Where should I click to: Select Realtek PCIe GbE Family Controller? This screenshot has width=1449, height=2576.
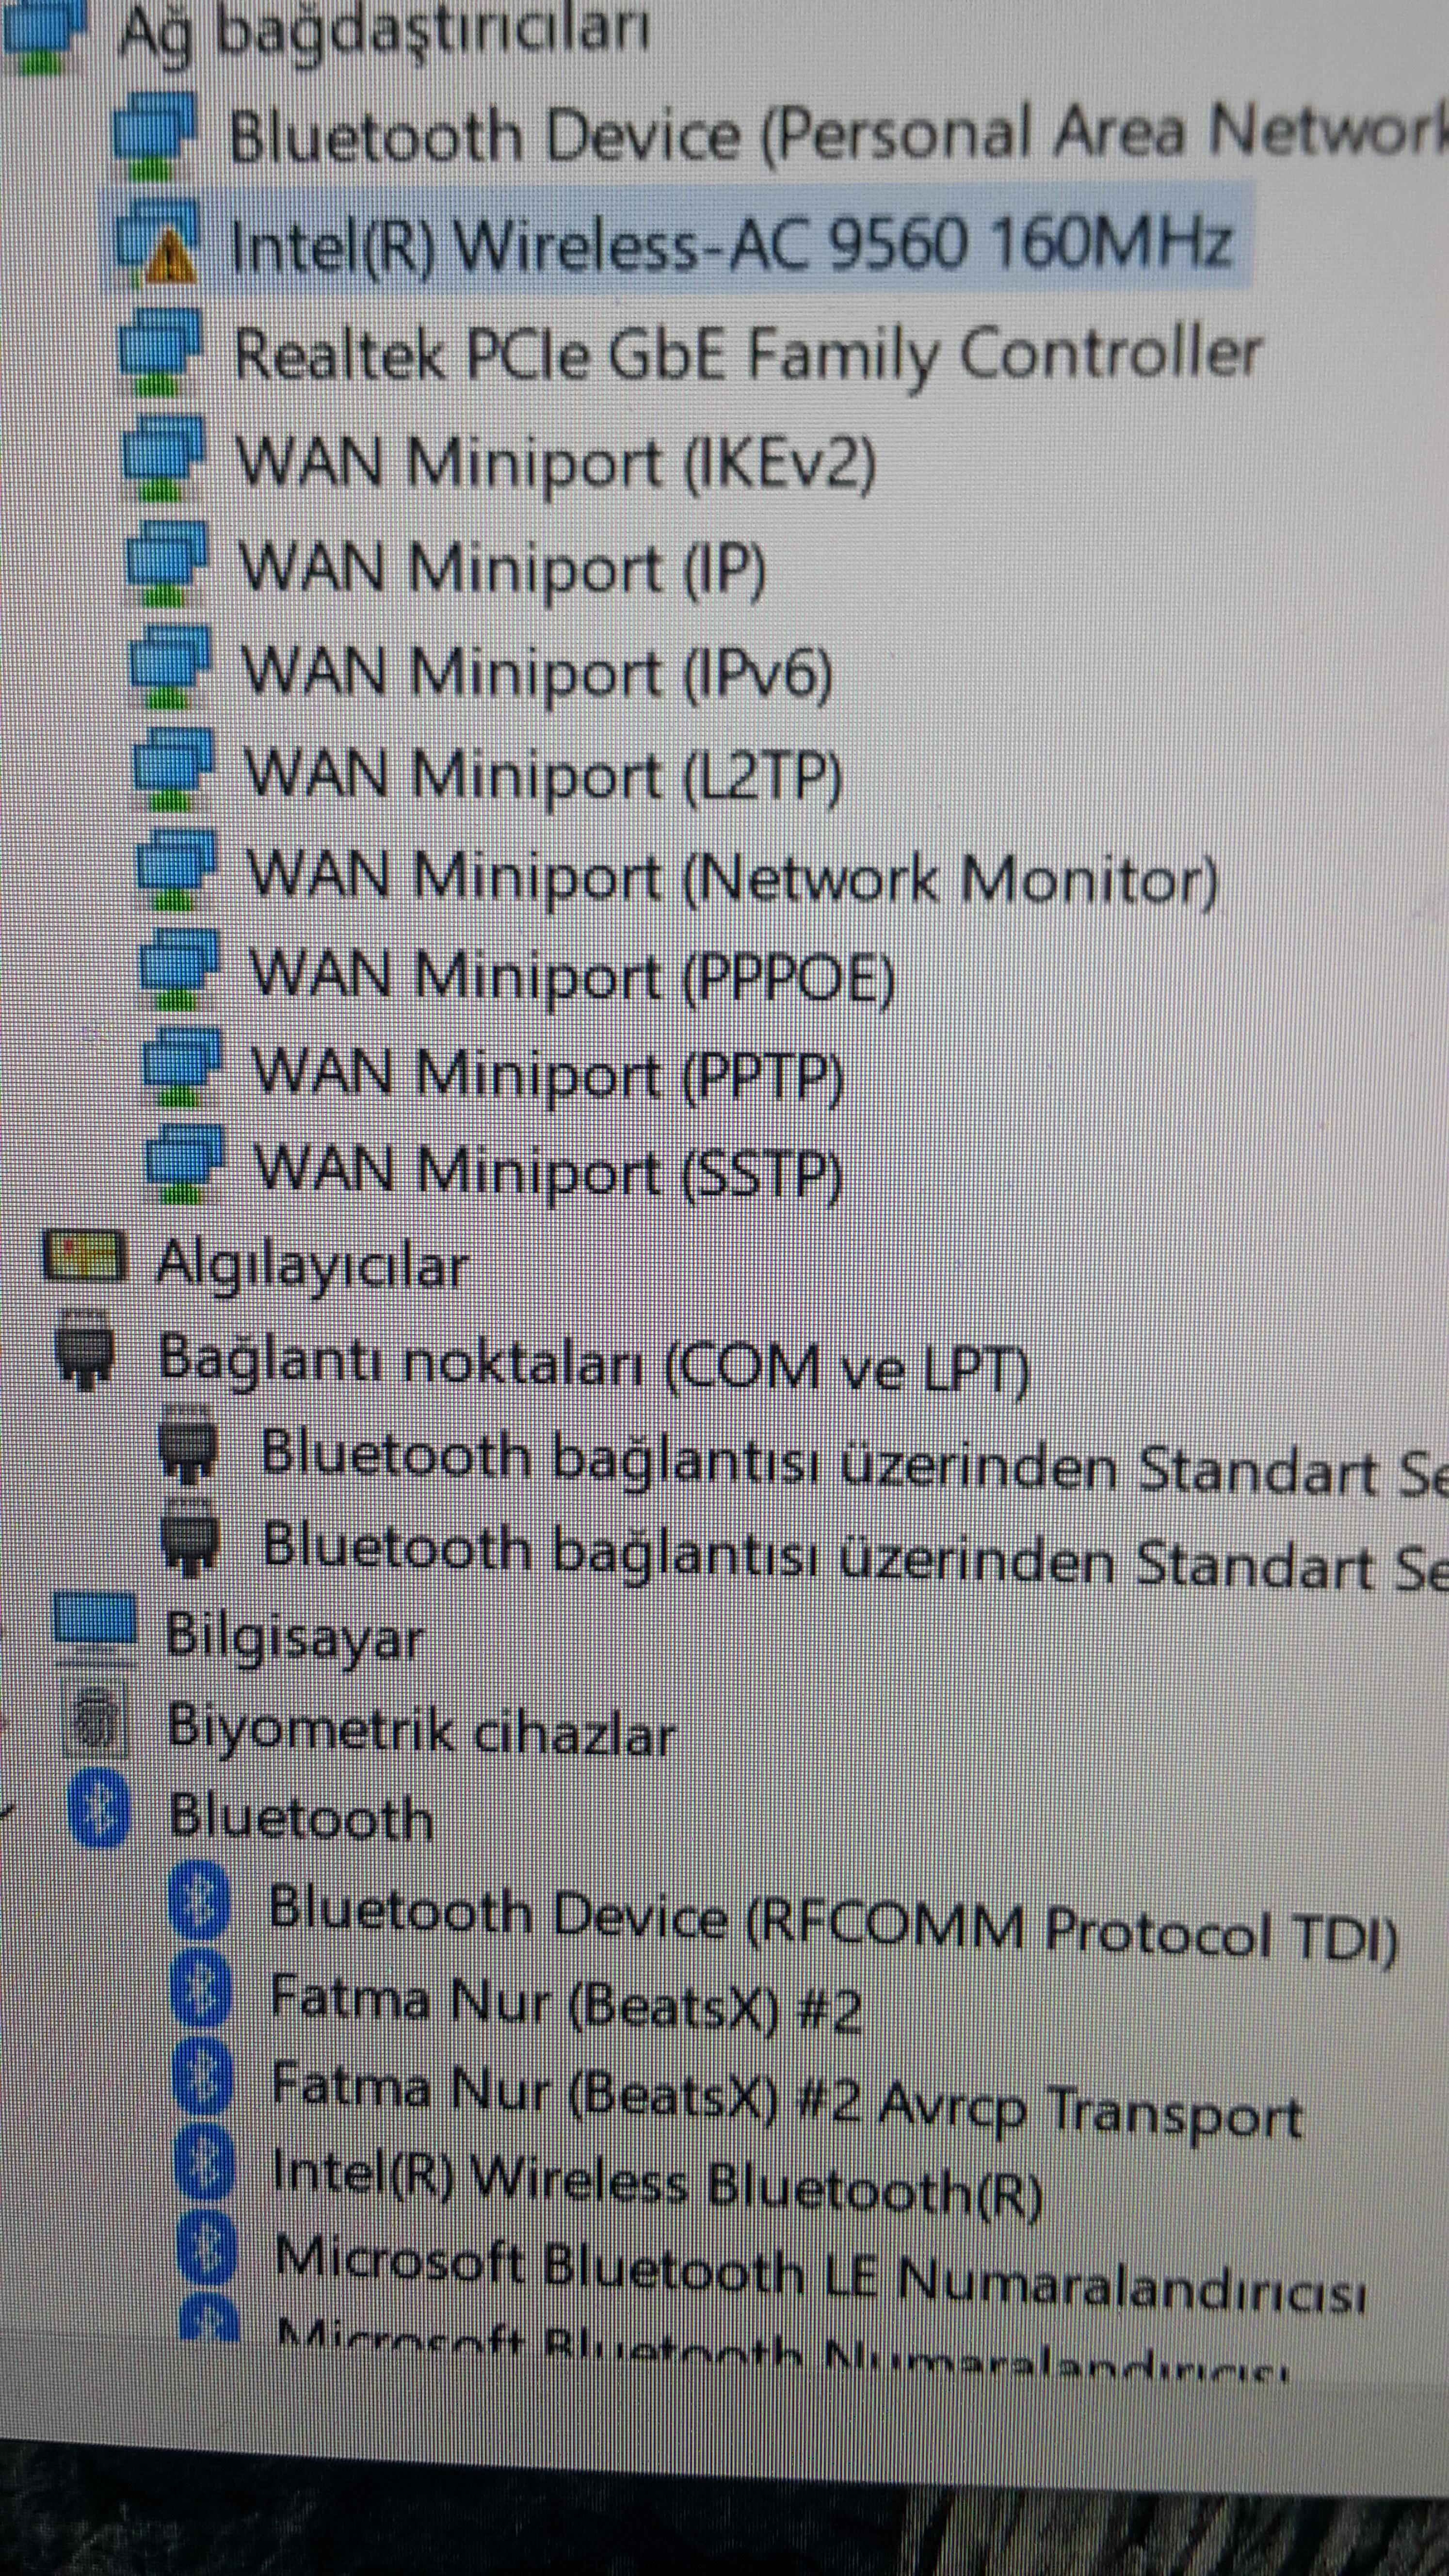pos(746,353)
